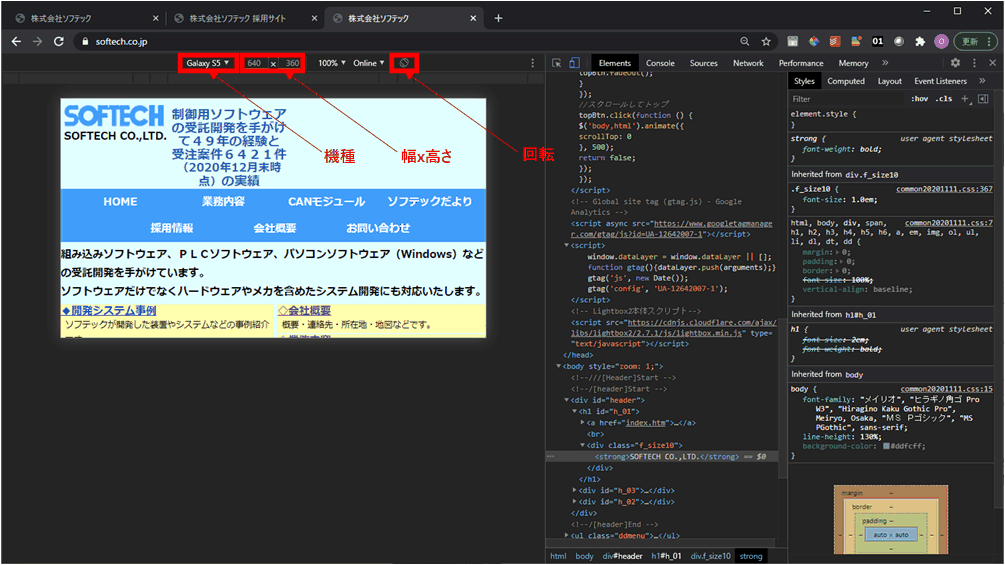The height and width of the screenshot is (565, 1005).
Task: Select the Computed sidebar tab
Action: [x=846, y=81]
